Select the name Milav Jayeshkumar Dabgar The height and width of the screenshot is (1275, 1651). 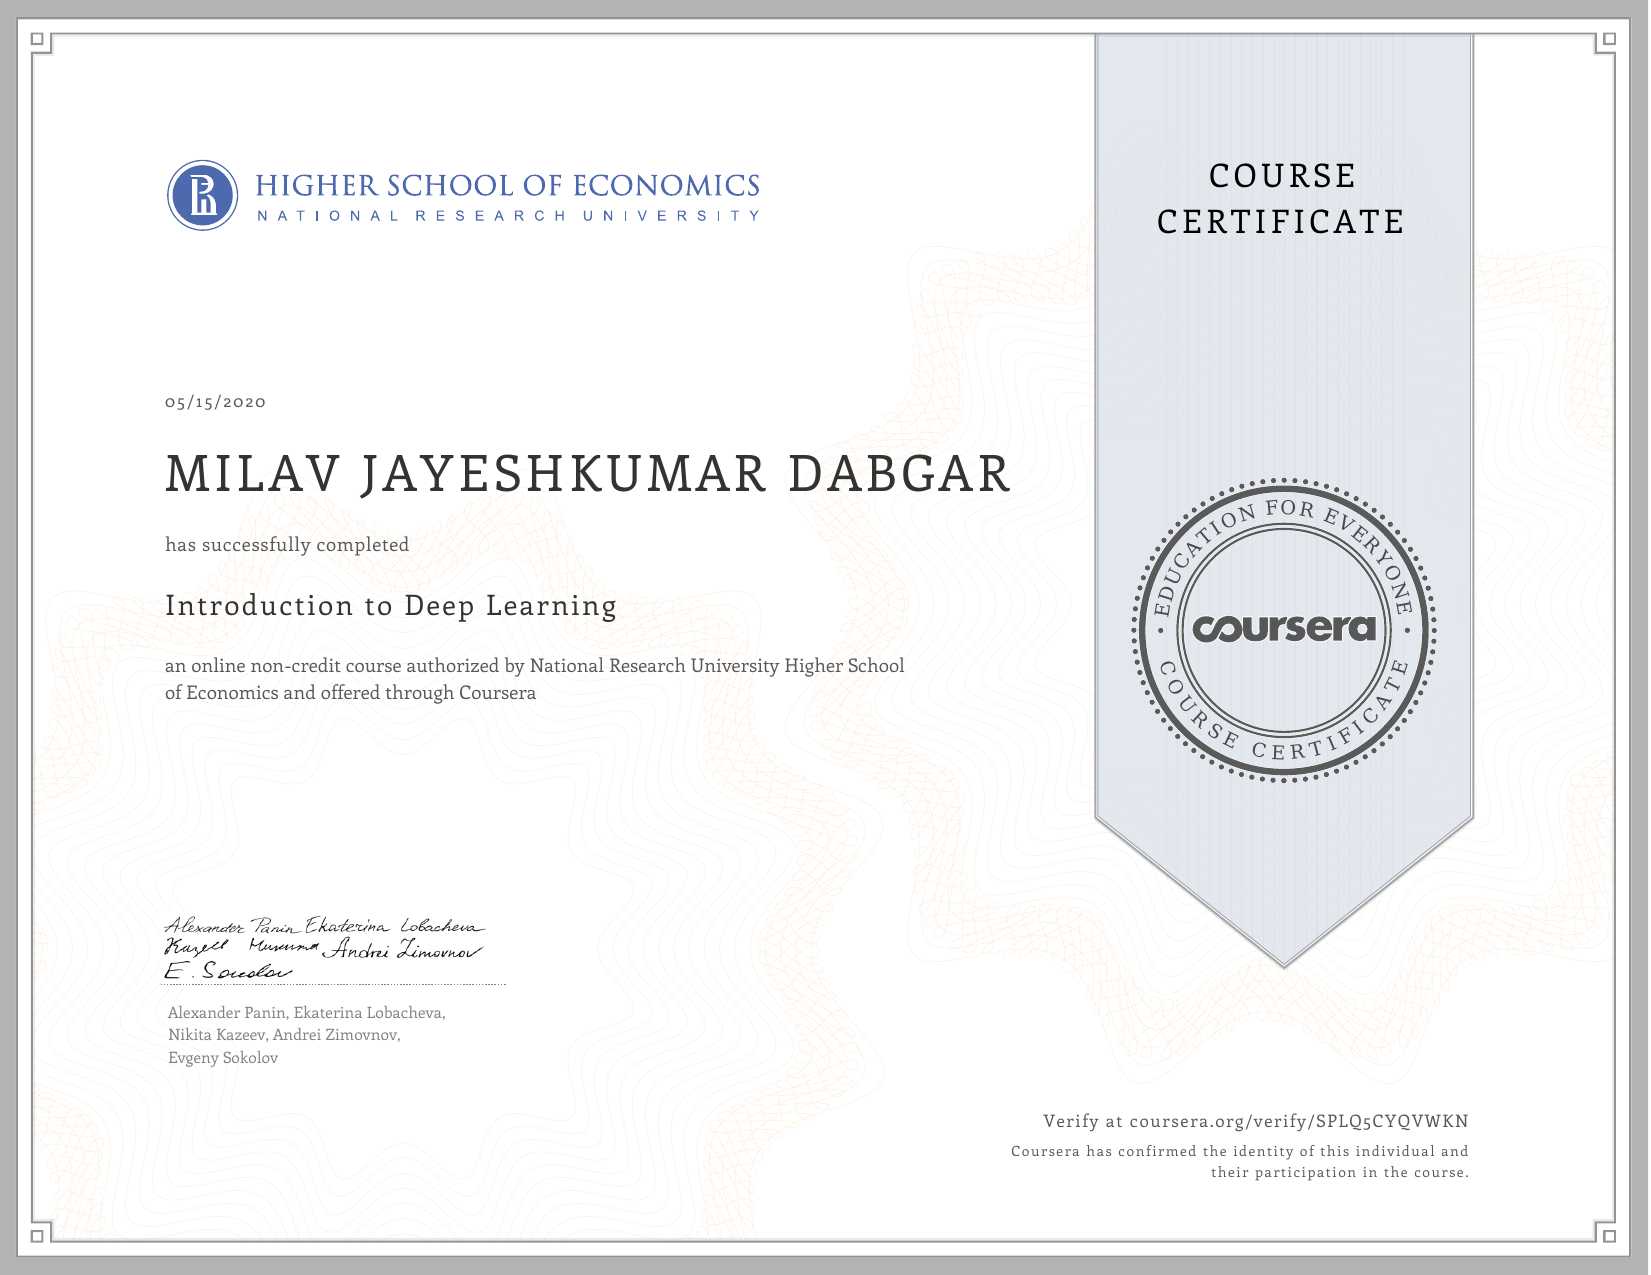(588, 474)
